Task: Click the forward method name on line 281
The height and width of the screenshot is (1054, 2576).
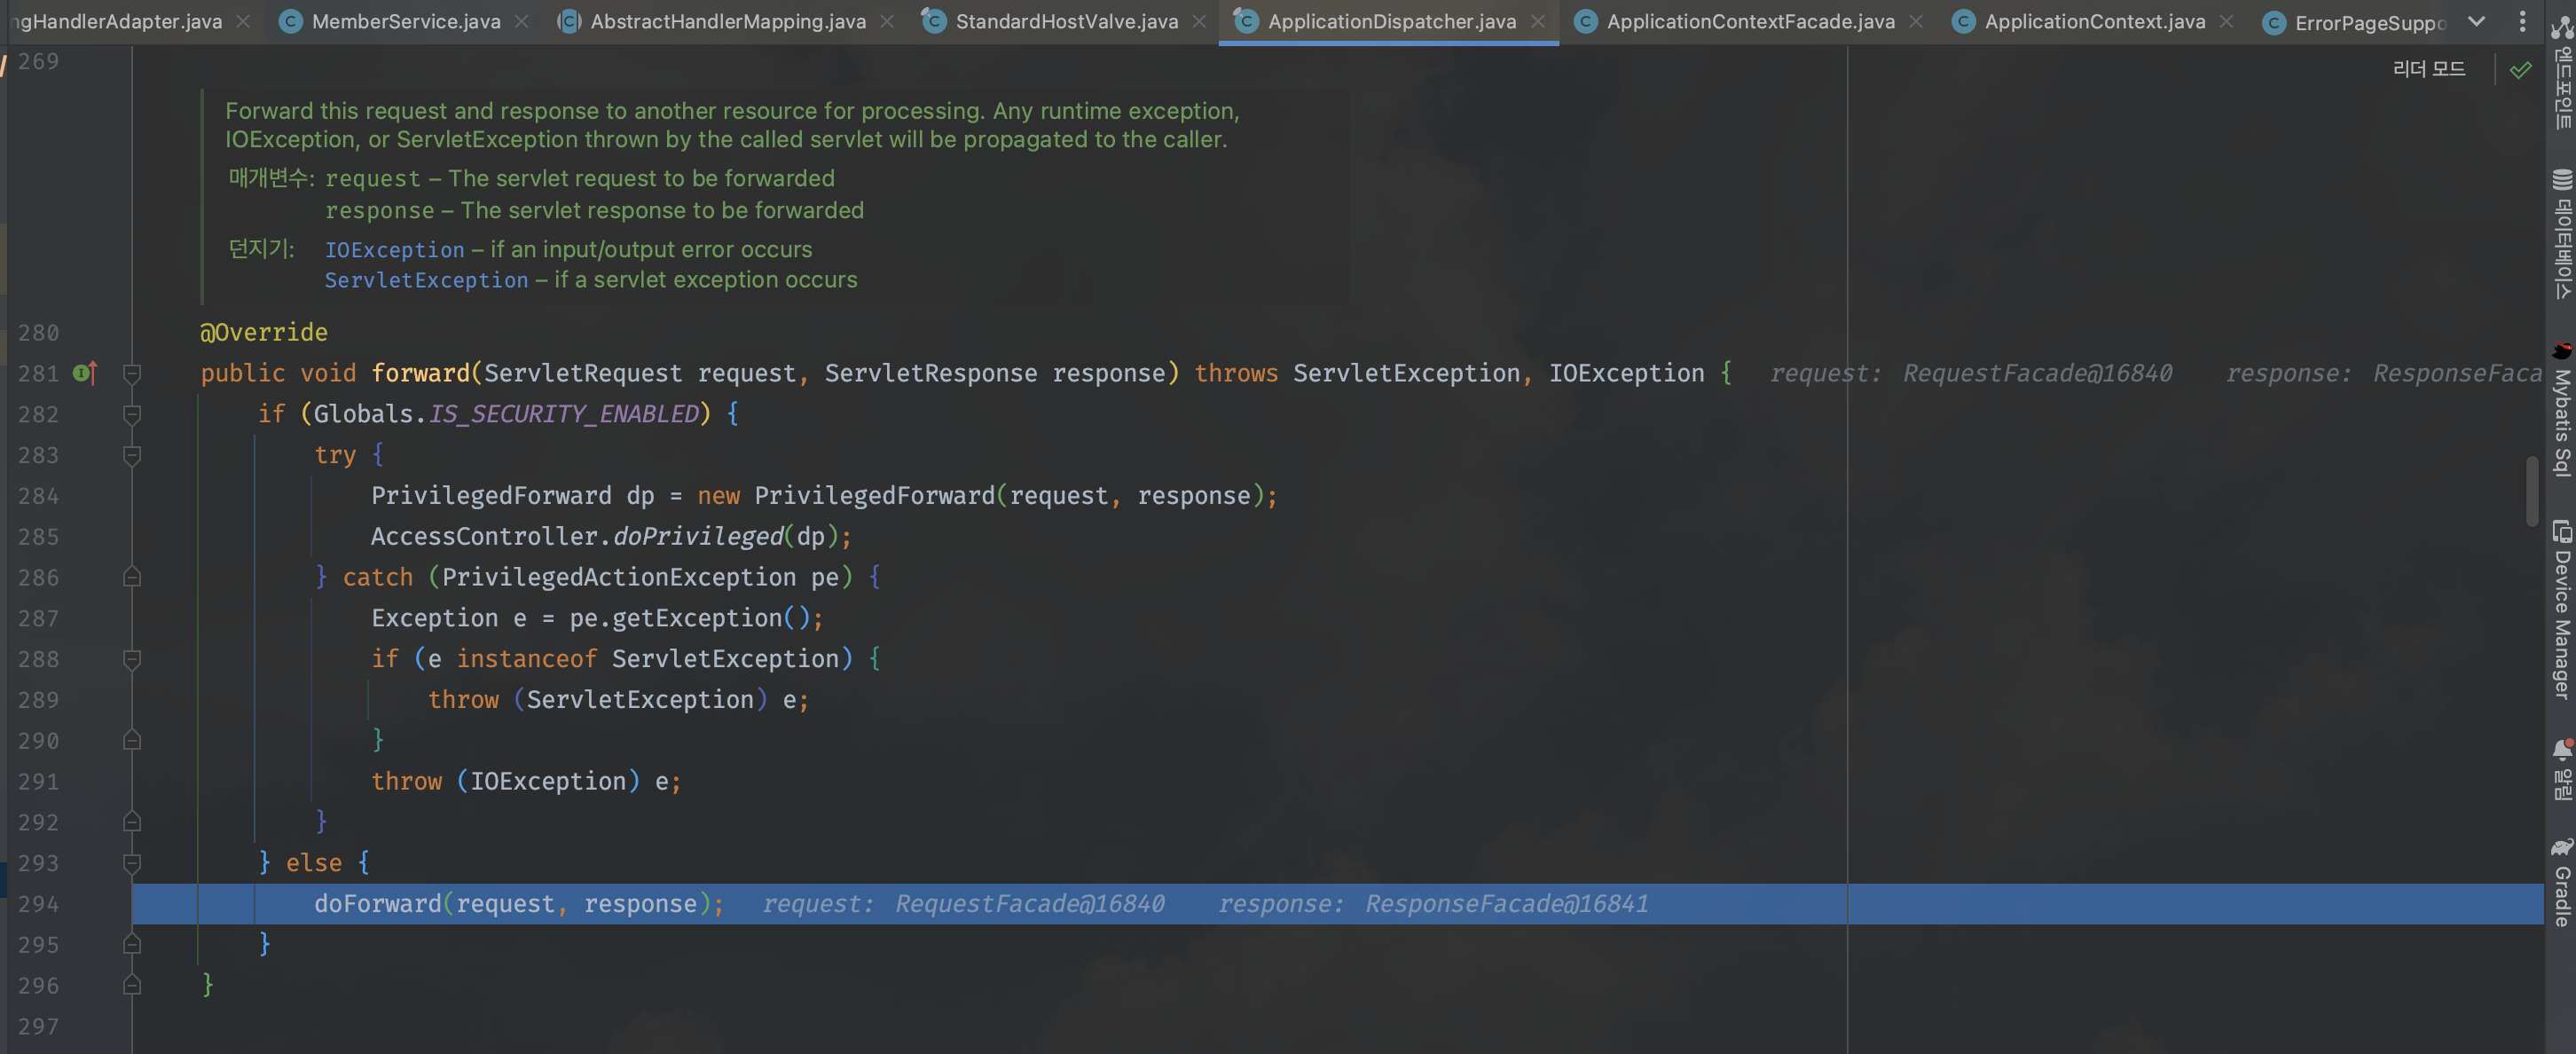Action: pos(420,373)
